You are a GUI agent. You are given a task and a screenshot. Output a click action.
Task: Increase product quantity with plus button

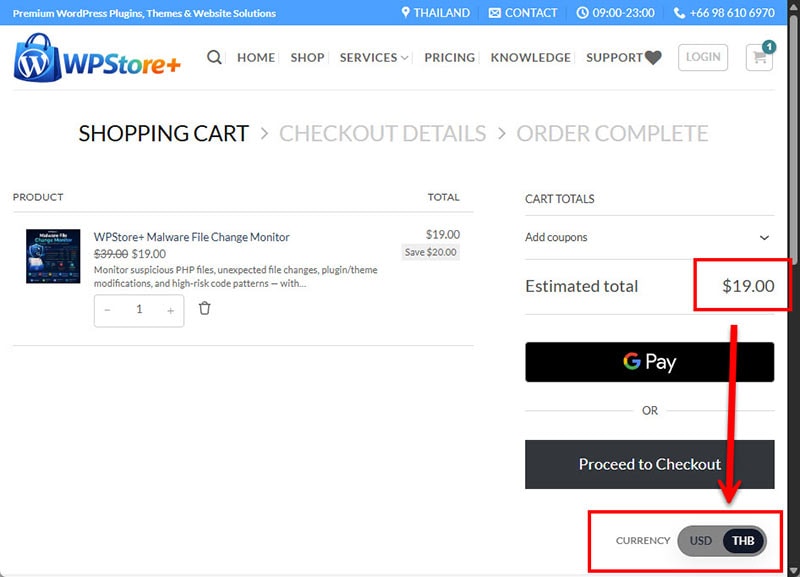(170, 310)
